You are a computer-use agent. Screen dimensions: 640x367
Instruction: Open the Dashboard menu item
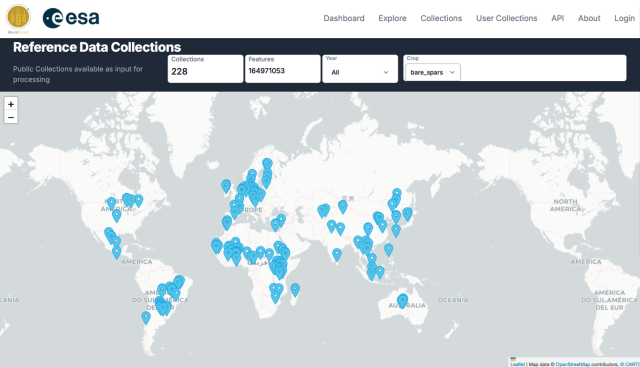click(344, 18)
